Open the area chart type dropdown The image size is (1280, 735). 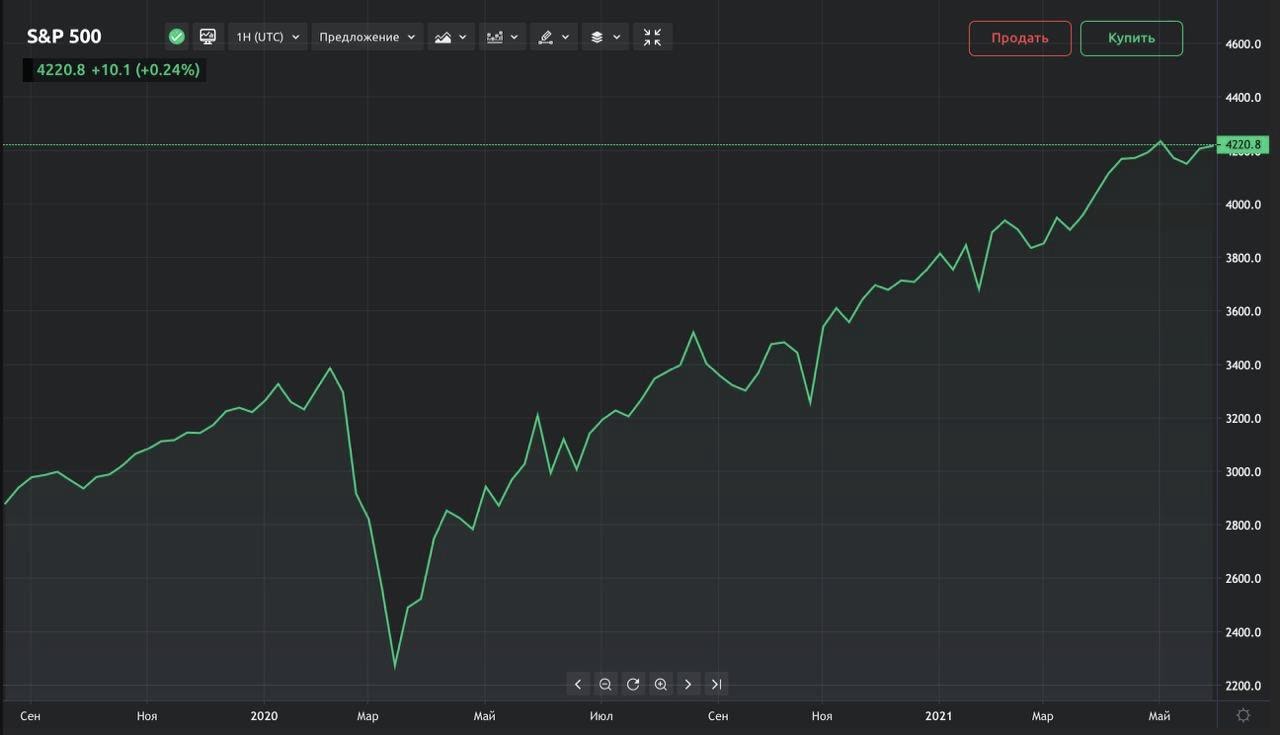[x=451, y=37]
